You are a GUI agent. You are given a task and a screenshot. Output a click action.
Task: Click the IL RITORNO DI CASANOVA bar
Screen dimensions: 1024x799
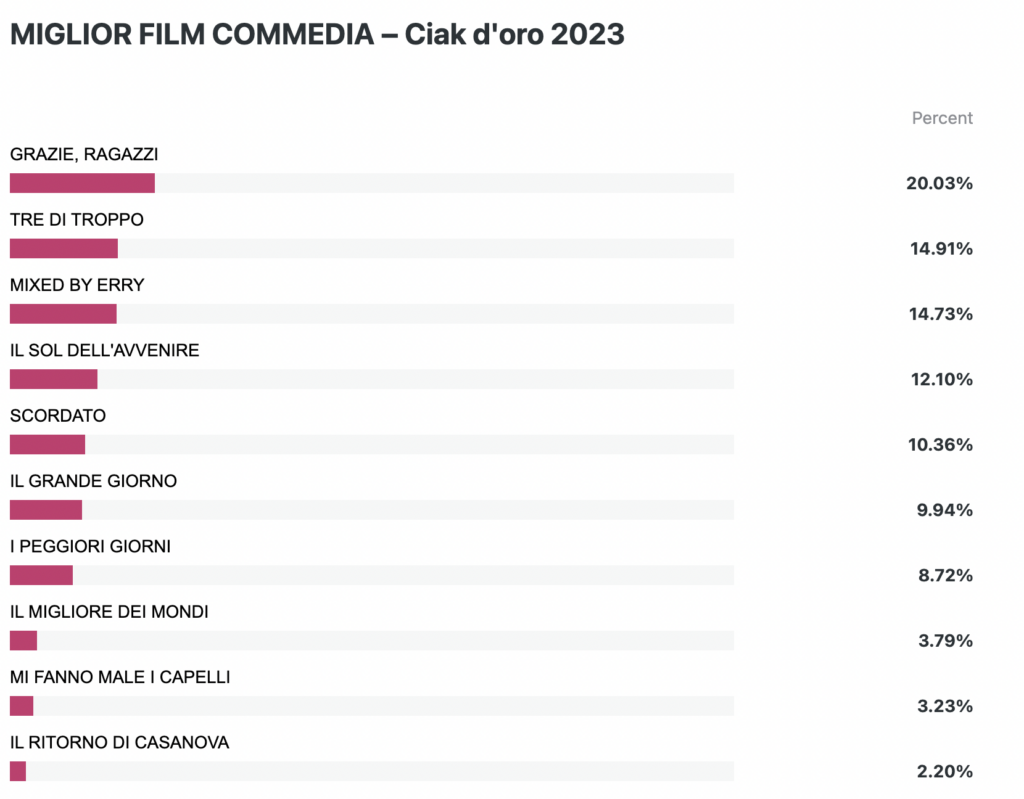[372, 771]
